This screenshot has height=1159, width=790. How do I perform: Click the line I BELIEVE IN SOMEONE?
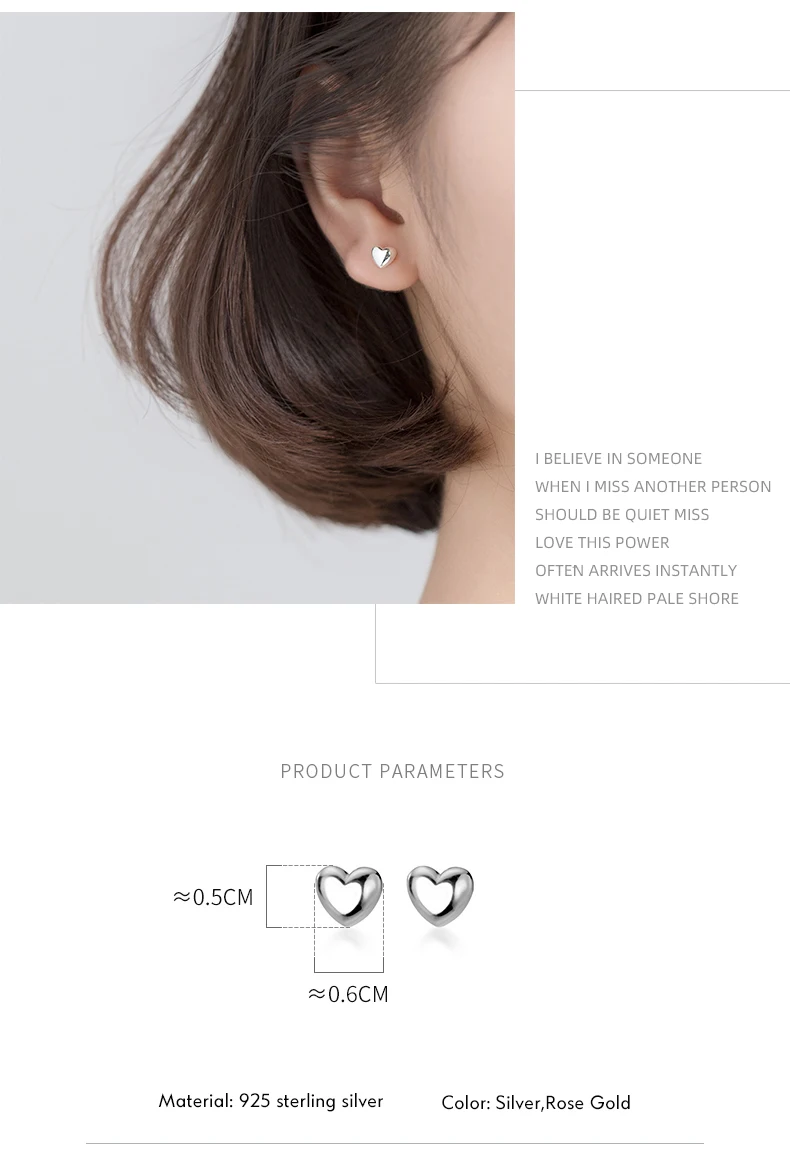(x=619, y=458)
